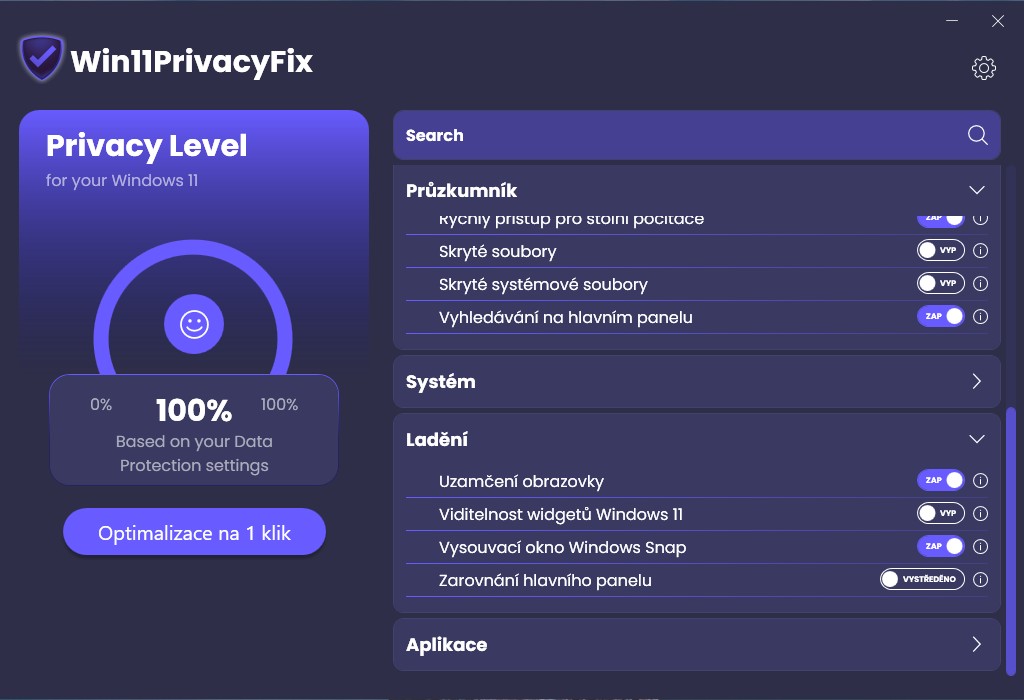
Task: Turn off Uzamčení obrazovky switch
Action: pos(940,481)
